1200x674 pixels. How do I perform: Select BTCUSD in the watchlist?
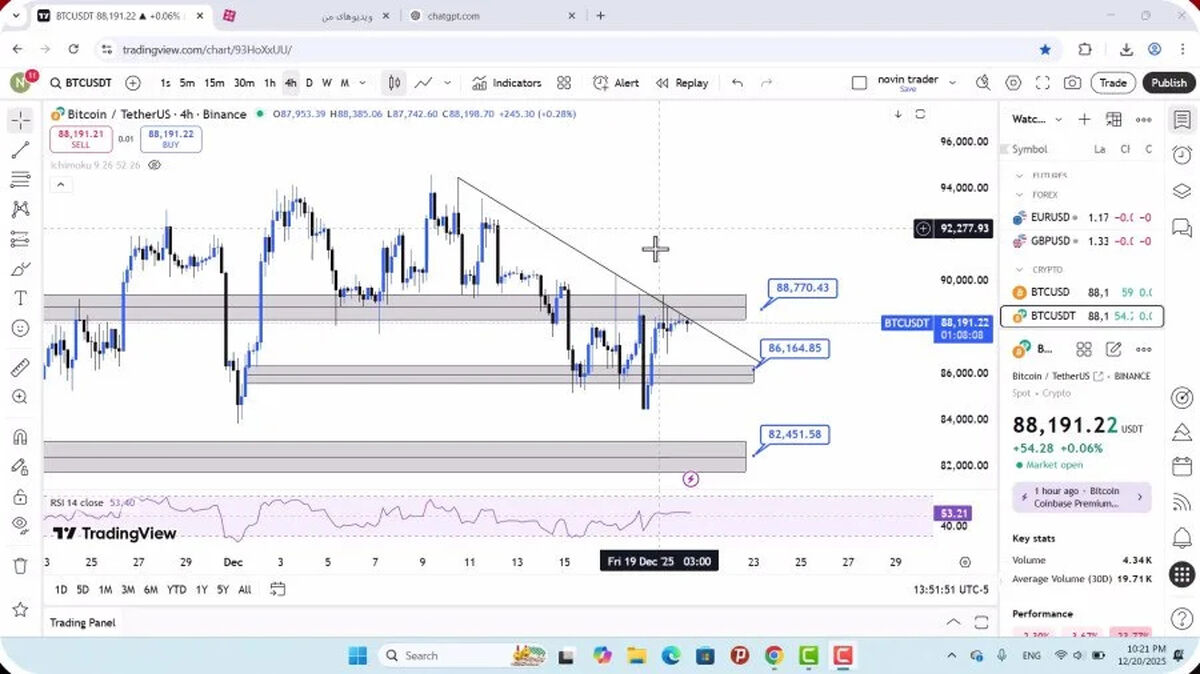(x=1081, y=292)
